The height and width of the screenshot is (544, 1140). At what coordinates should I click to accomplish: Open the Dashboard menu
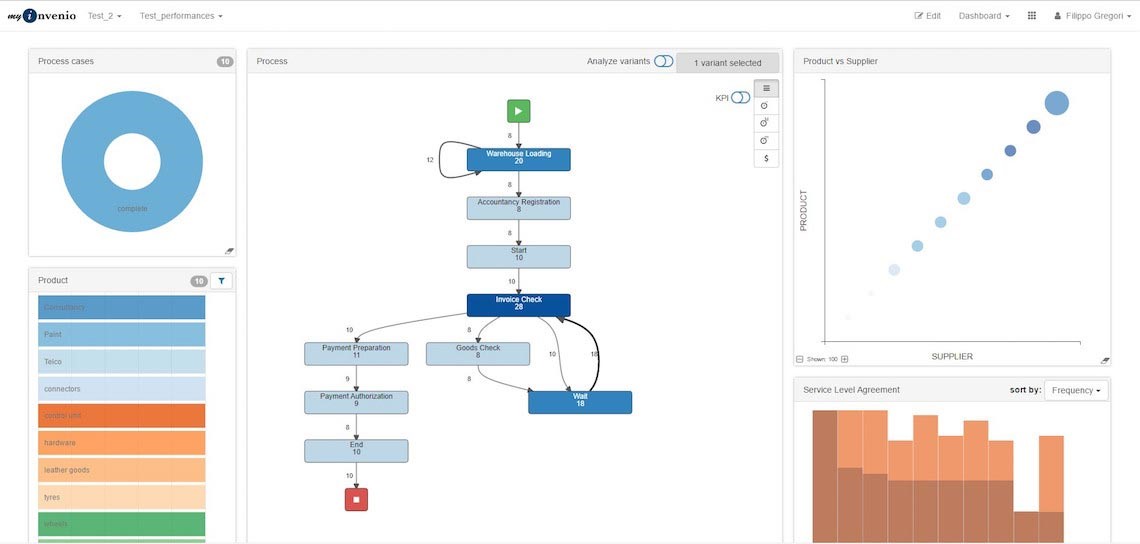pos(983,16)
